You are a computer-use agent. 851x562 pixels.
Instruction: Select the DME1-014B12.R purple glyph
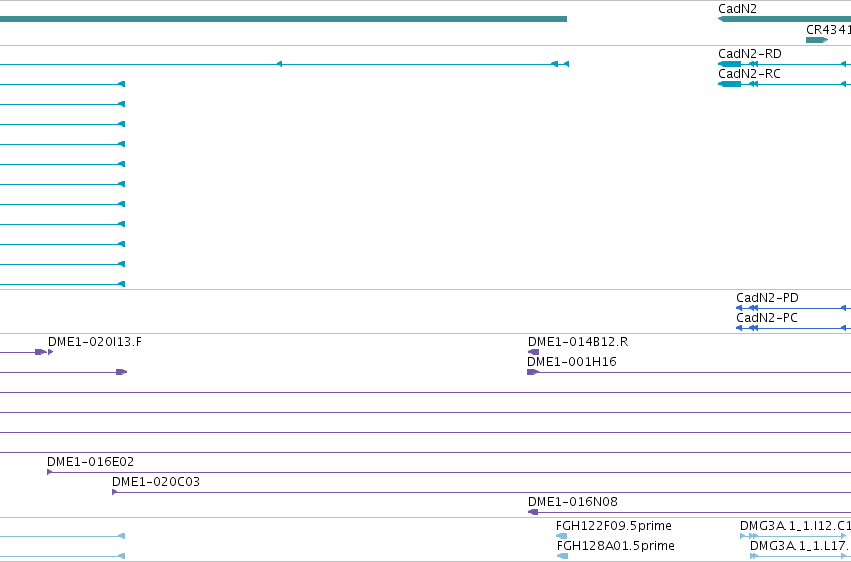tap(533, 352)
